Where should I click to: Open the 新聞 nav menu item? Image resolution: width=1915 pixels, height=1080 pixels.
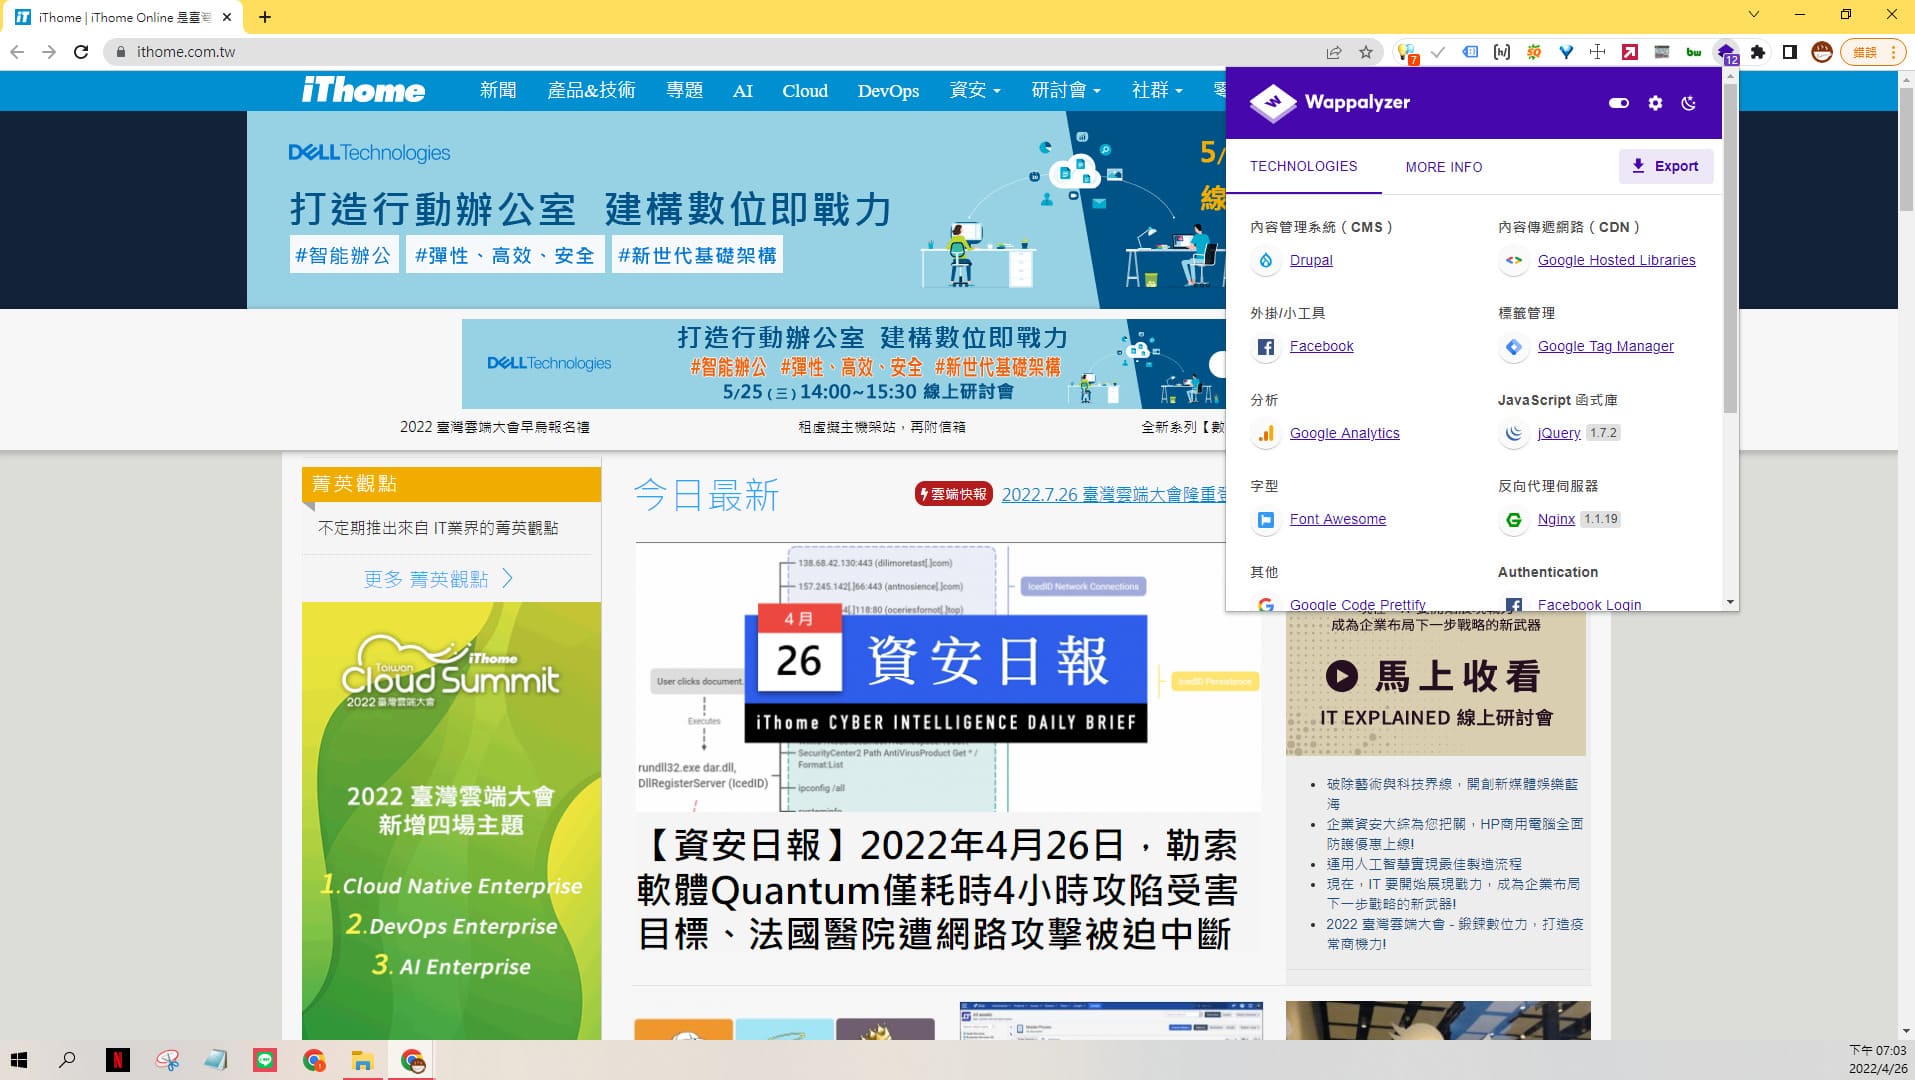[498, 90]
